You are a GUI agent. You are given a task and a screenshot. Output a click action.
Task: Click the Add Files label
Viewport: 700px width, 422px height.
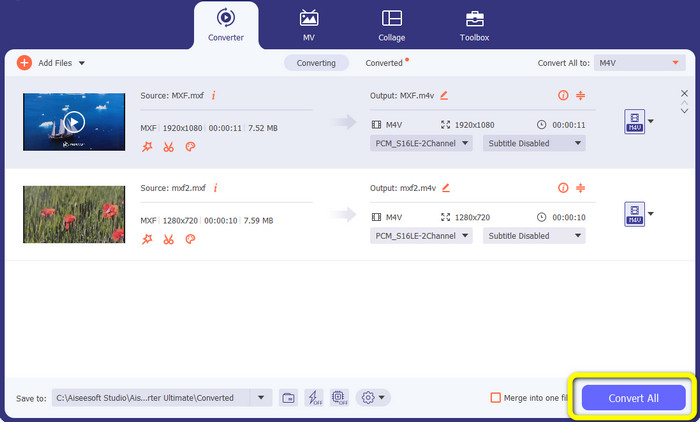click(55, 63)
